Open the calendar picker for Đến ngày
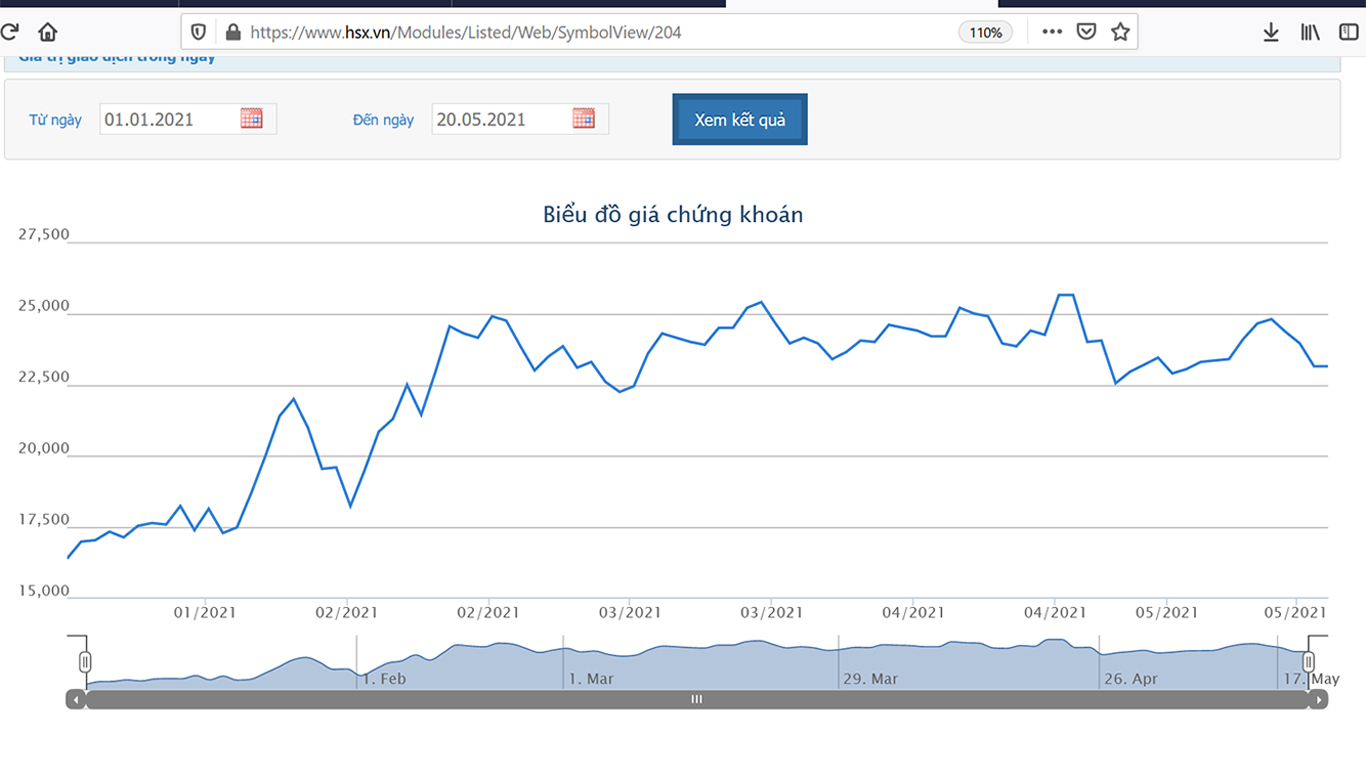Viewport: 1366px width, 768px height. pos(584,118)
